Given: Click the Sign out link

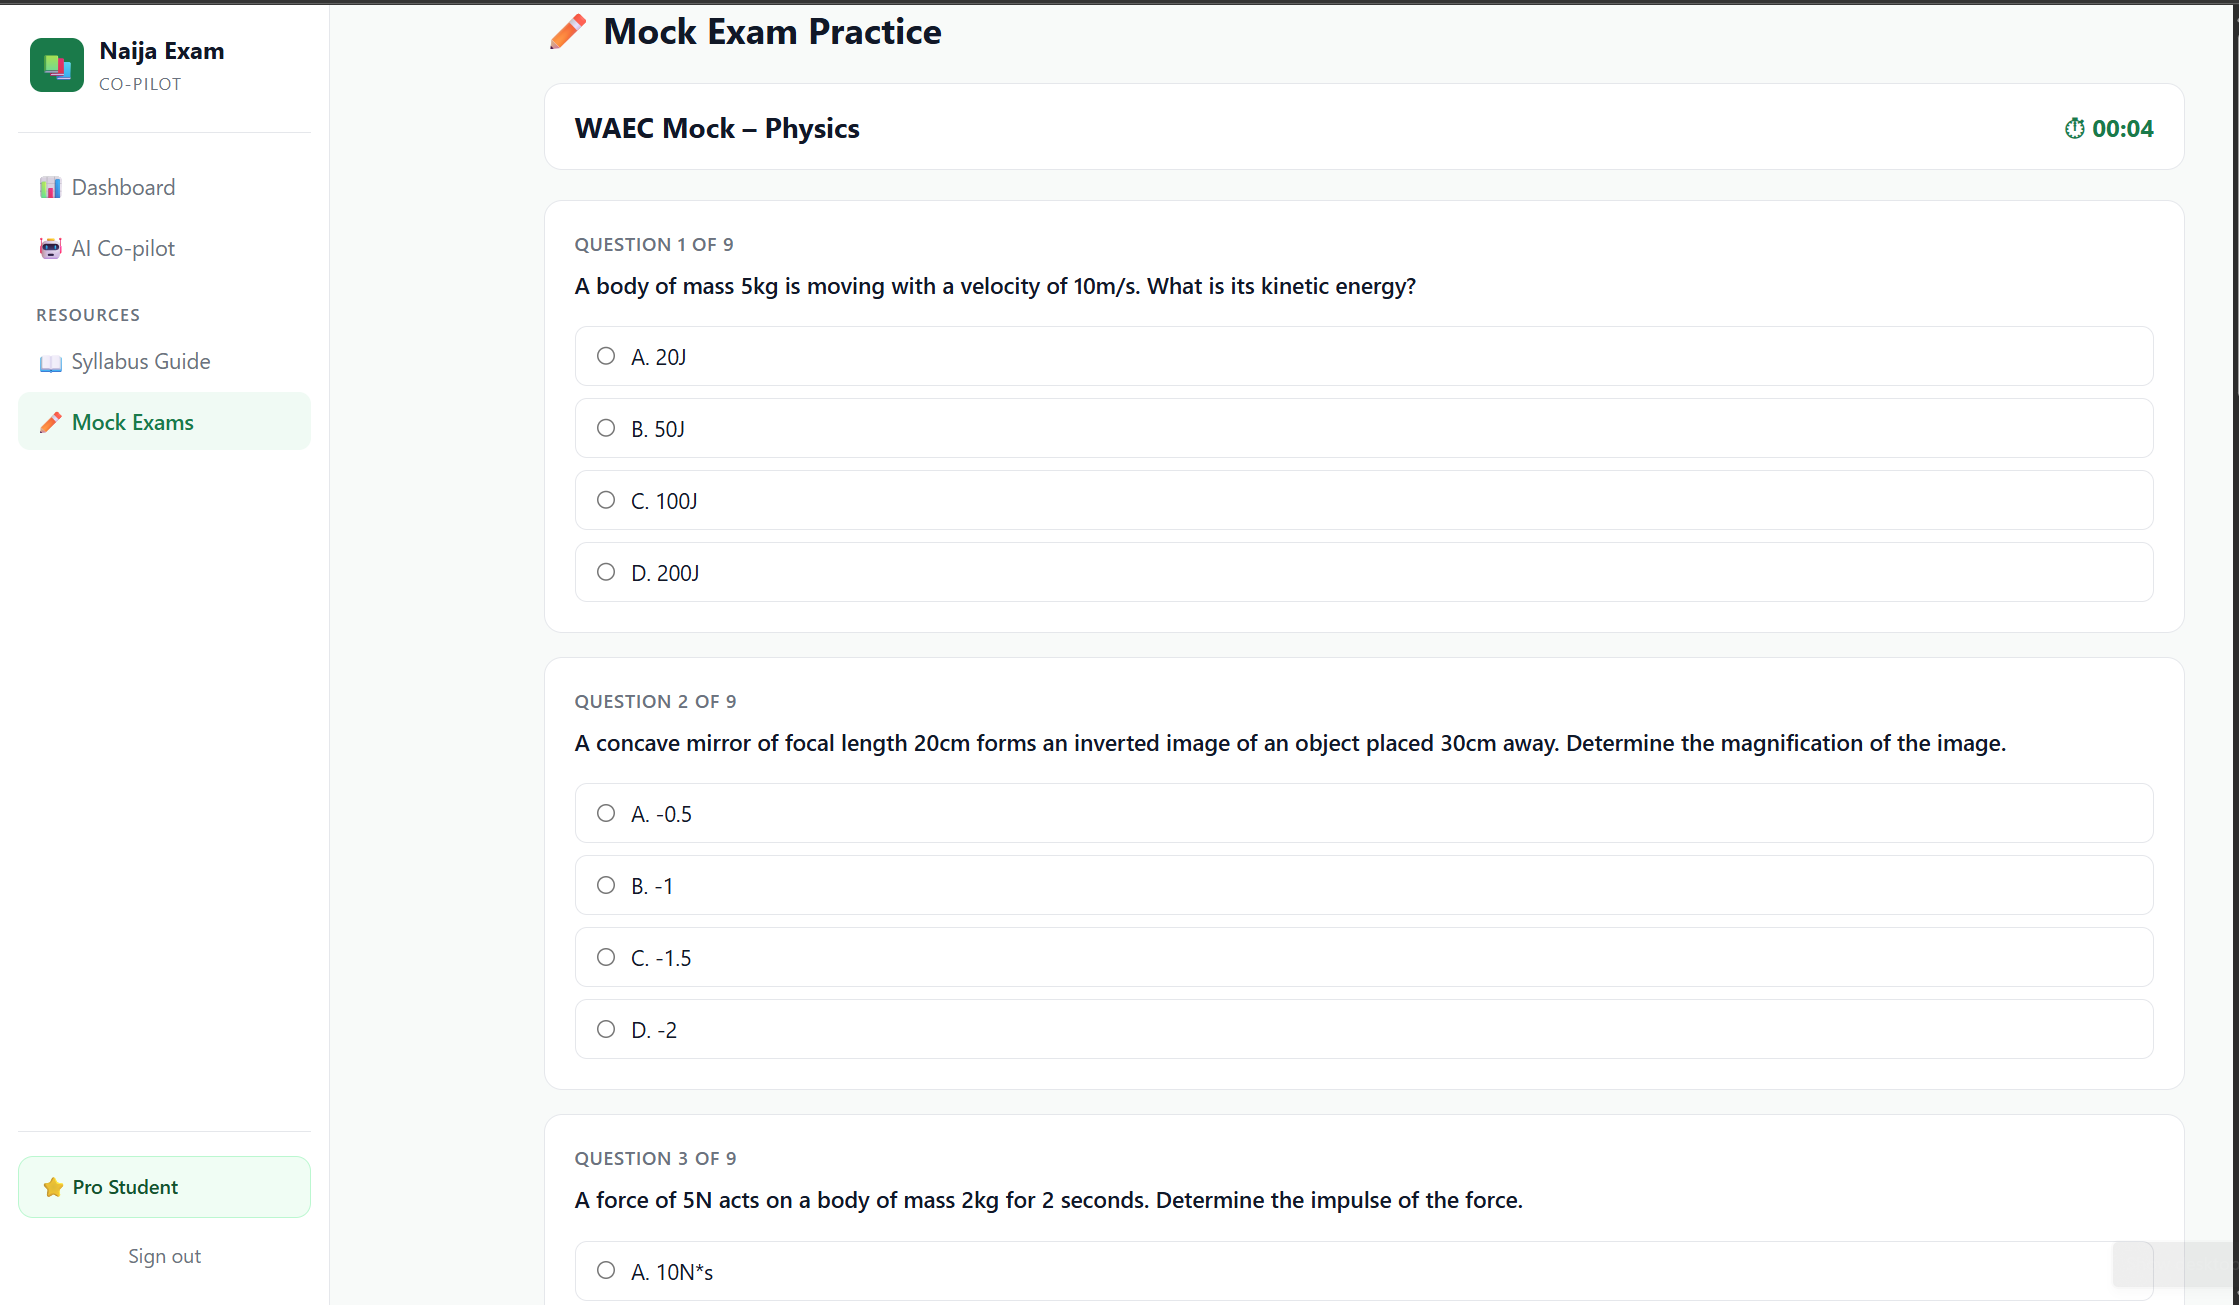Looking at the screenshot, I should coord(164,1256).
